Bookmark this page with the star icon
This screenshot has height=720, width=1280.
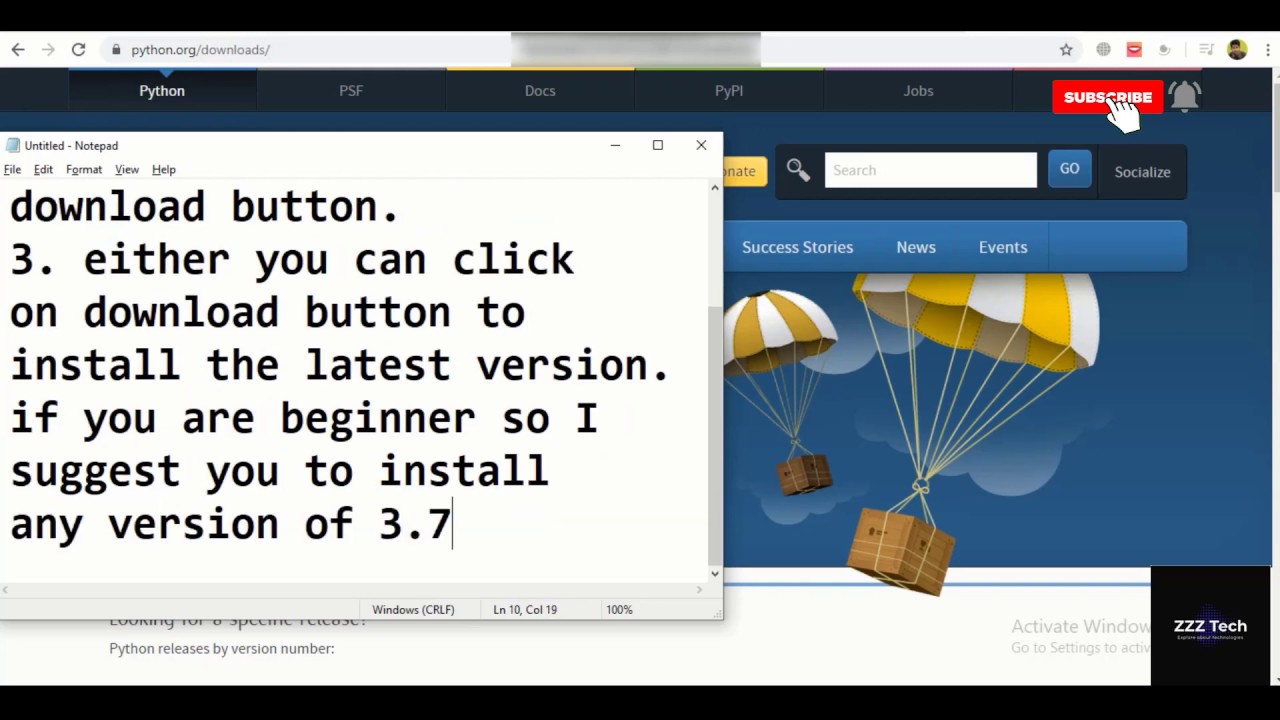pyautogui.click(x=1066, y=50)
